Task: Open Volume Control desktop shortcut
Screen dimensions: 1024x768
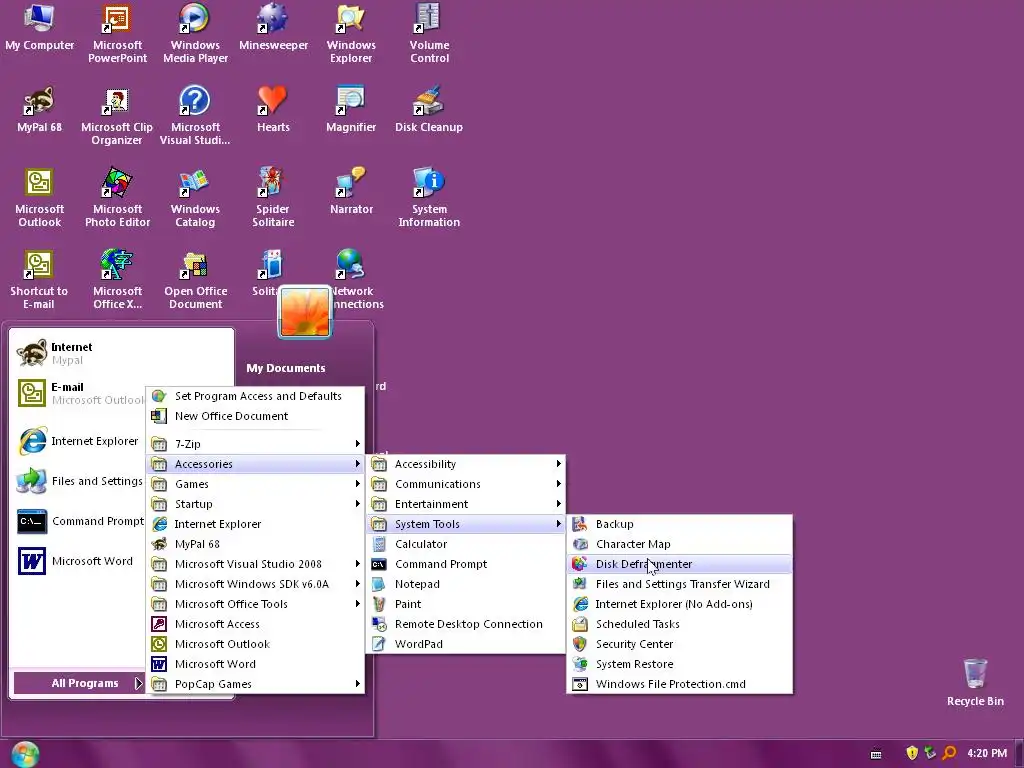Action: (429, 33)
